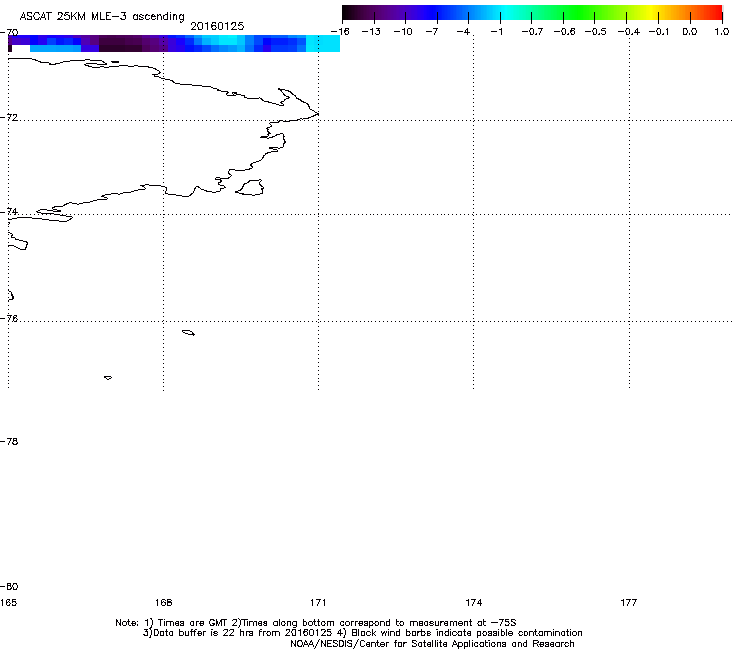Pick the green section of the color bar
The height and width of the screenshot is (650, 740).
click(x=580, y=13)
